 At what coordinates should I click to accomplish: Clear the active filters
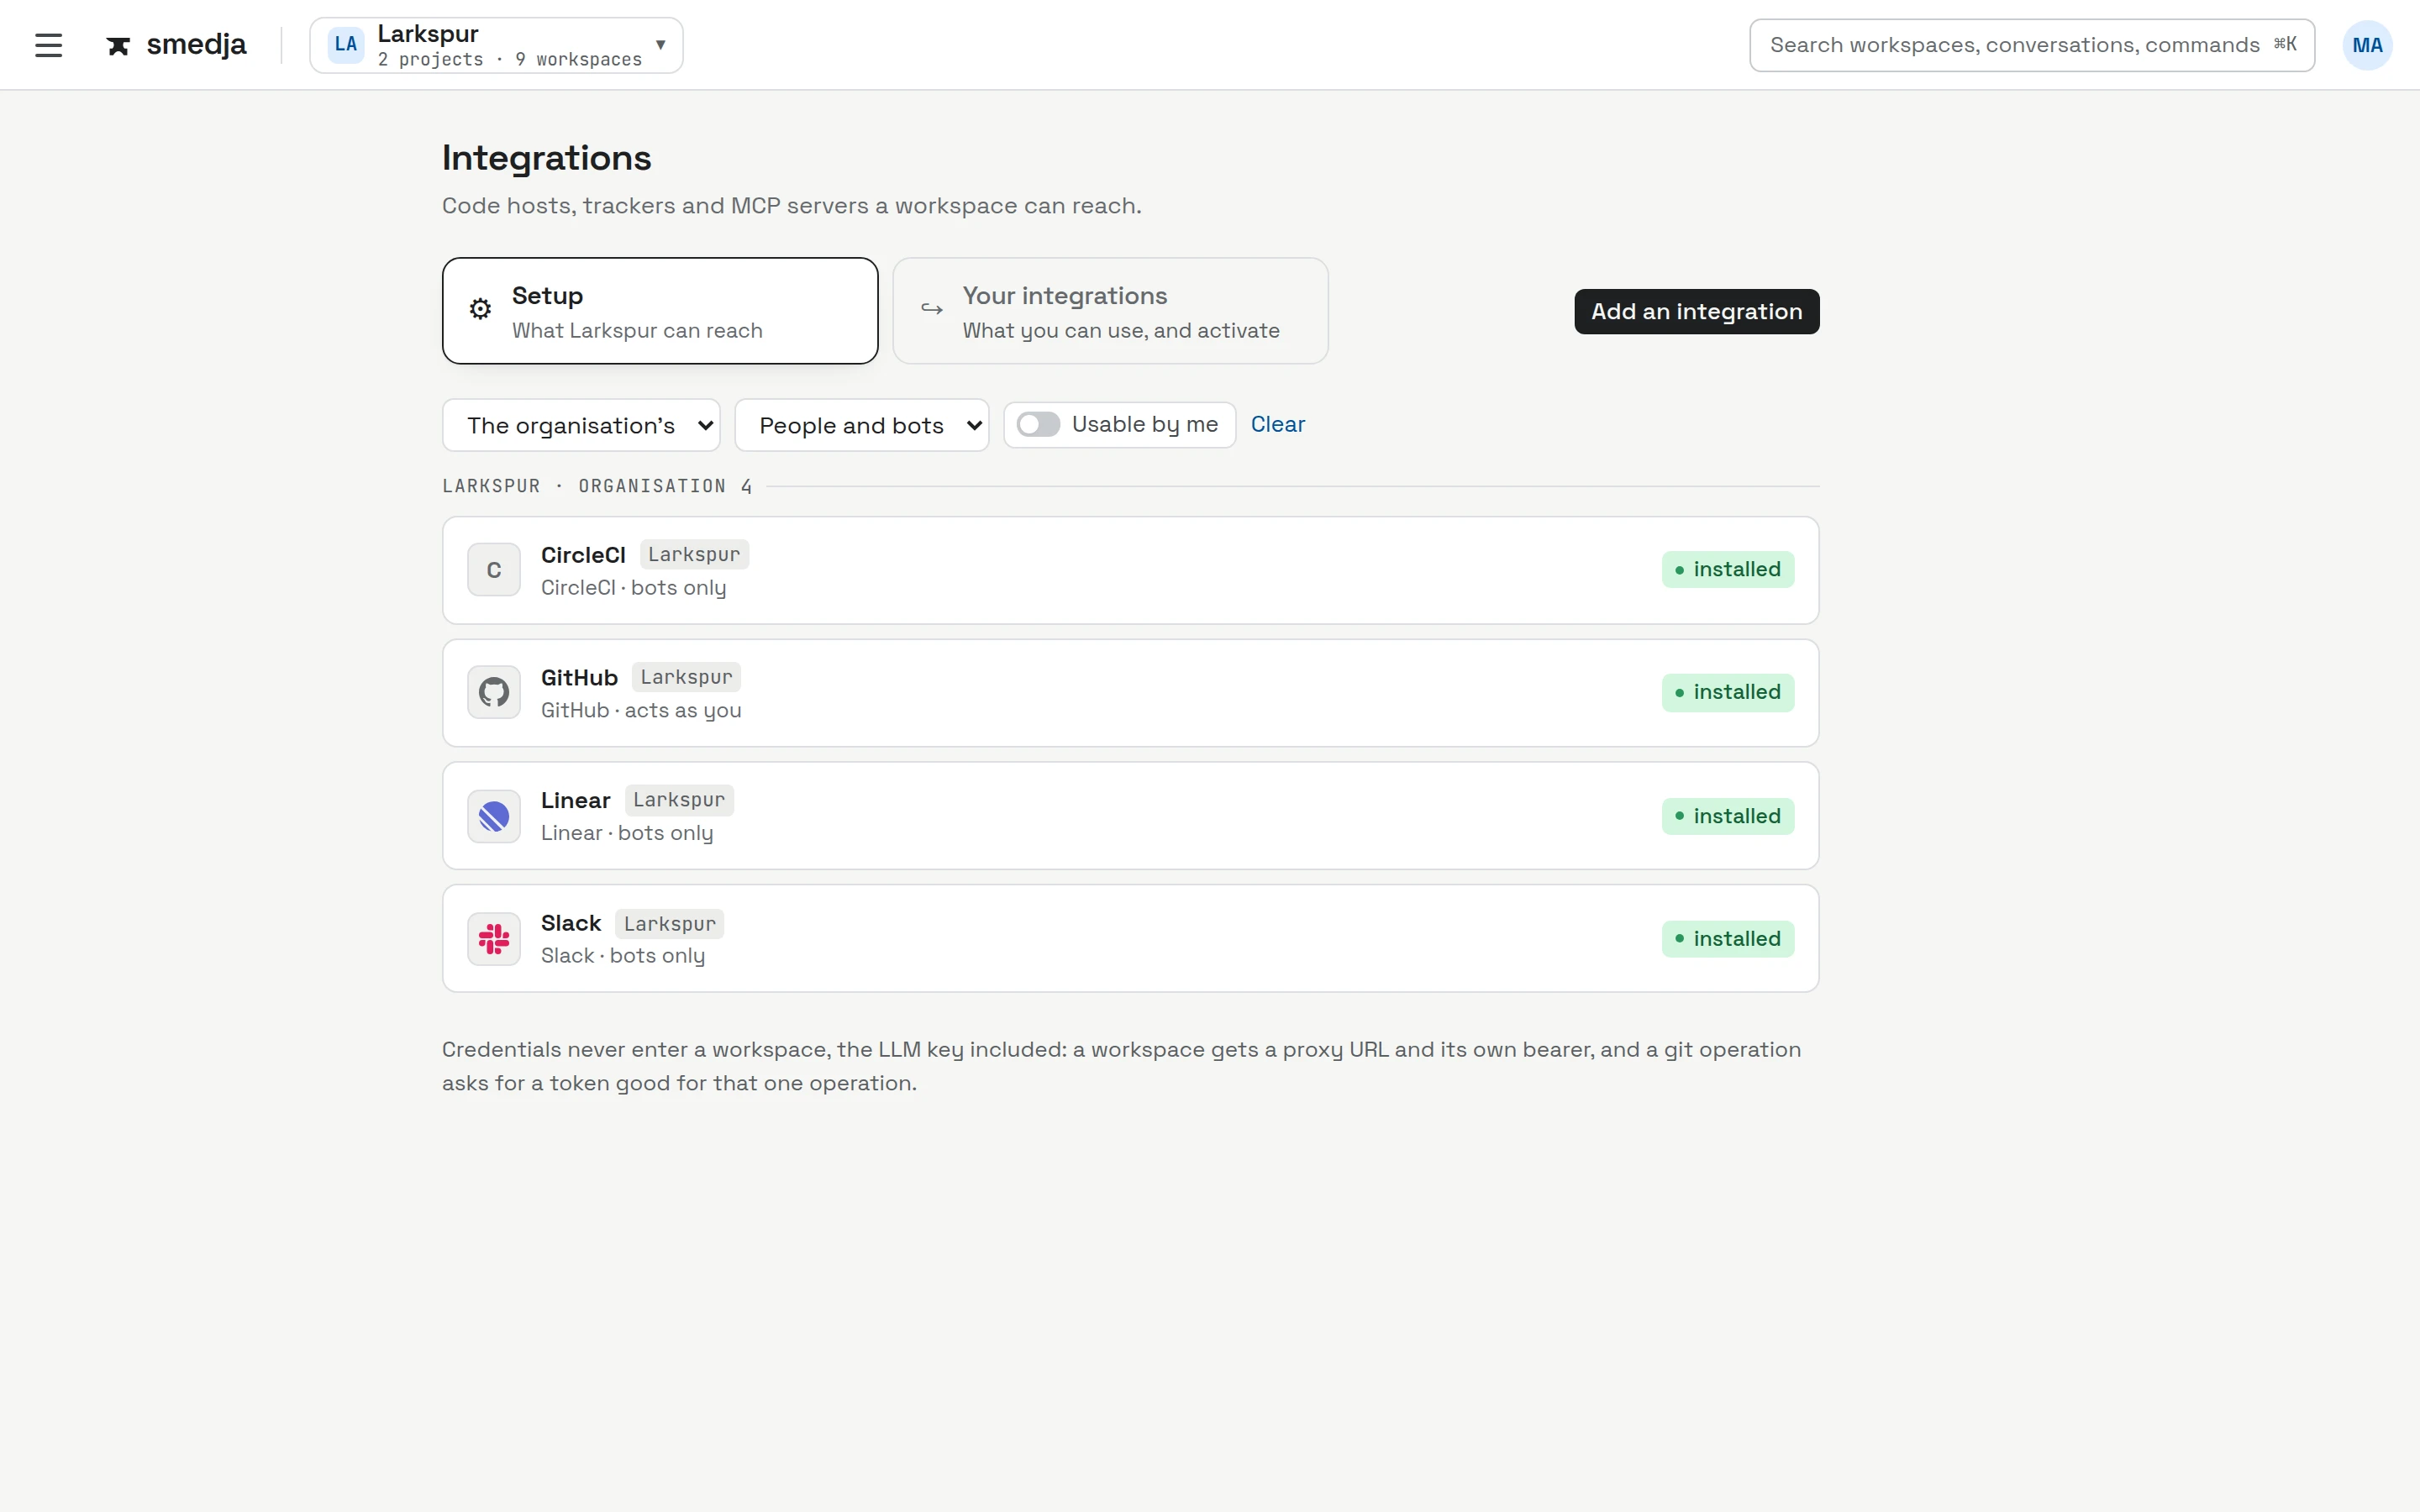(1277, 424)
